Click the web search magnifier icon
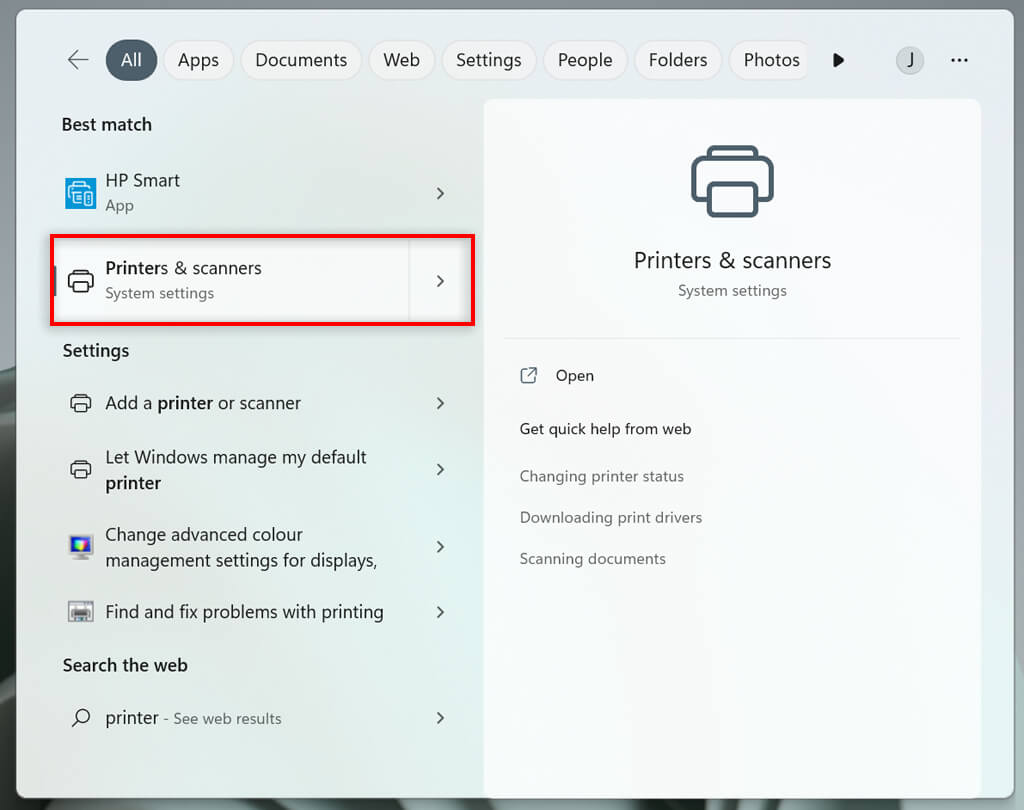This screenshot has height=810, width=1024. pyautogui.click(x=81, y=718)
